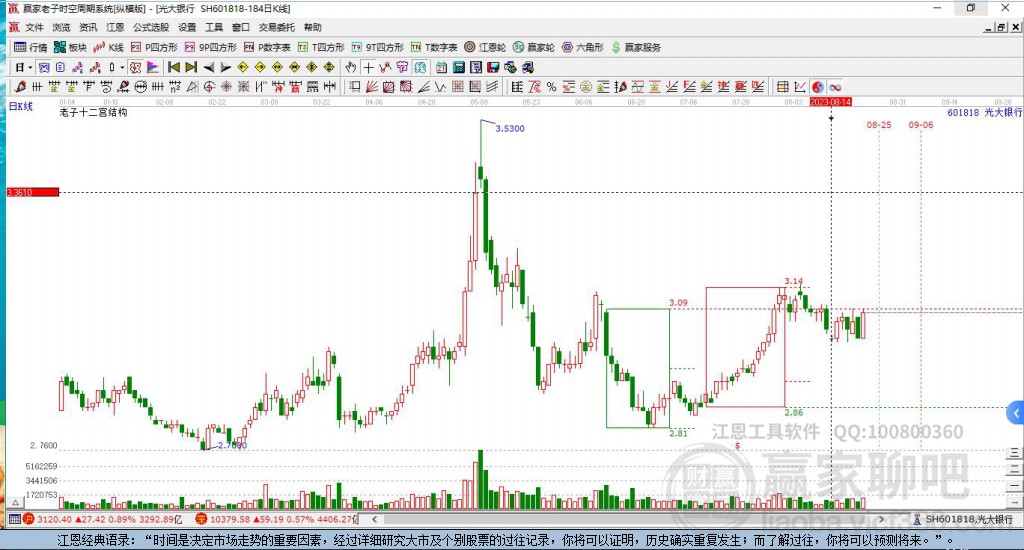Open the 文件 menu

pos(34,27)
